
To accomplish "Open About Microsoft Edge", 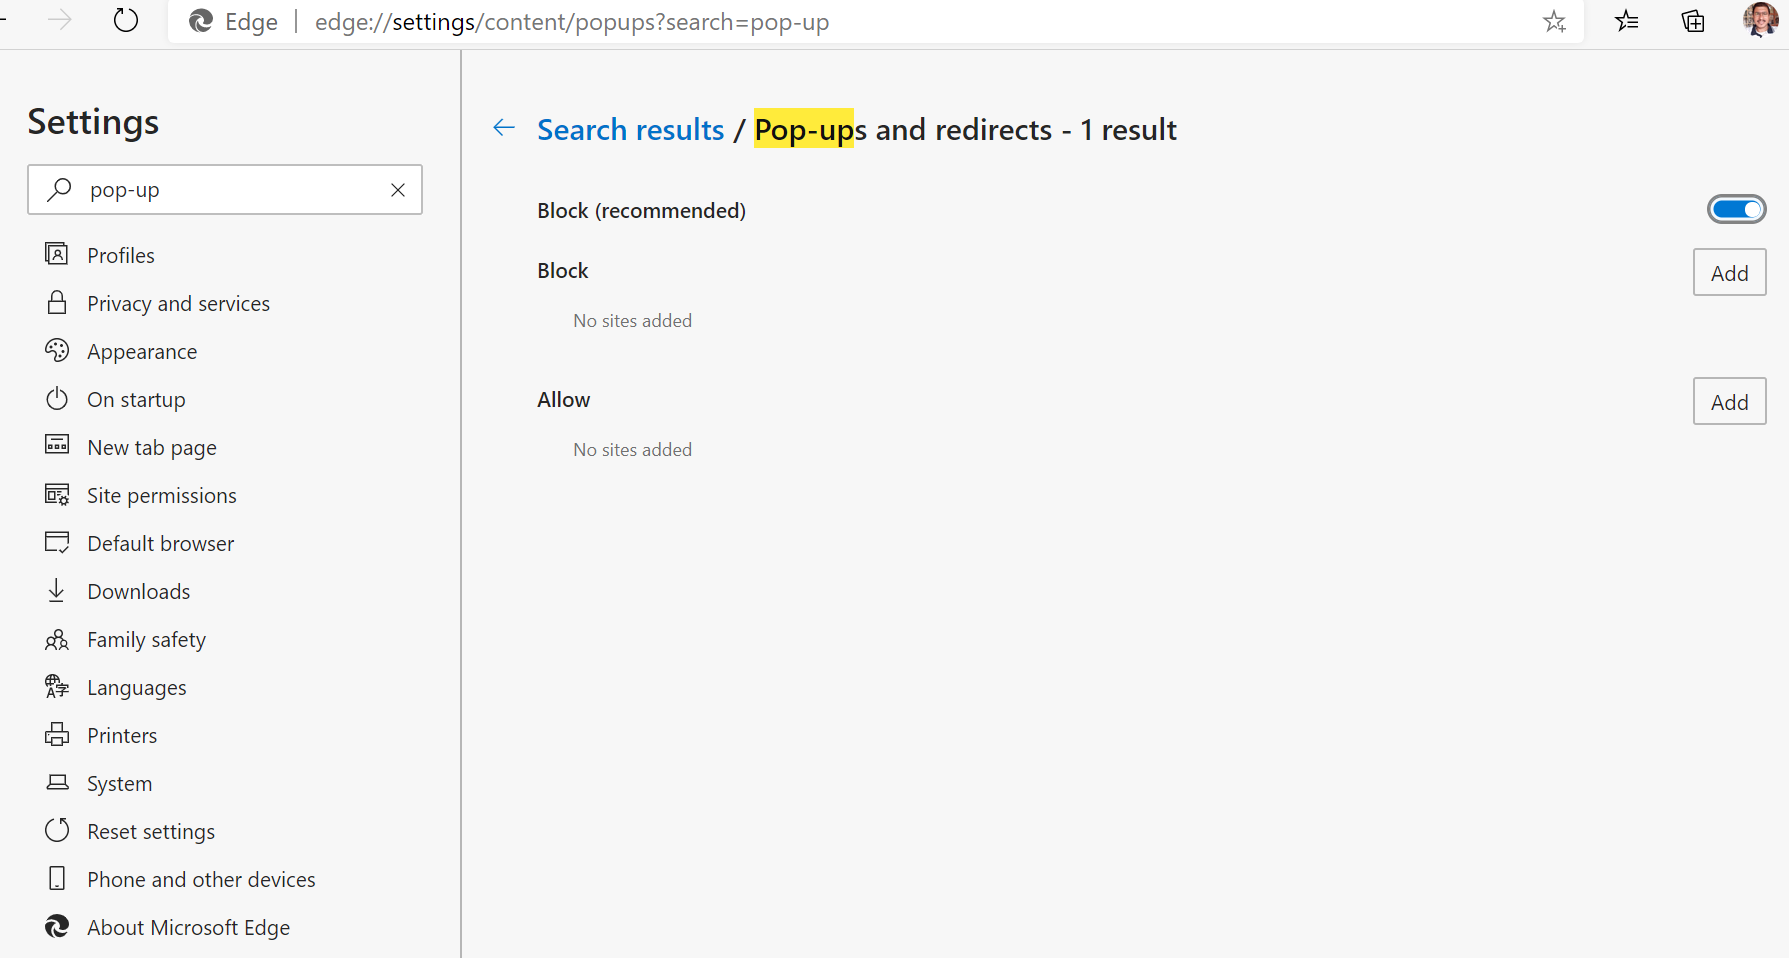I will [x=188, y=927].
